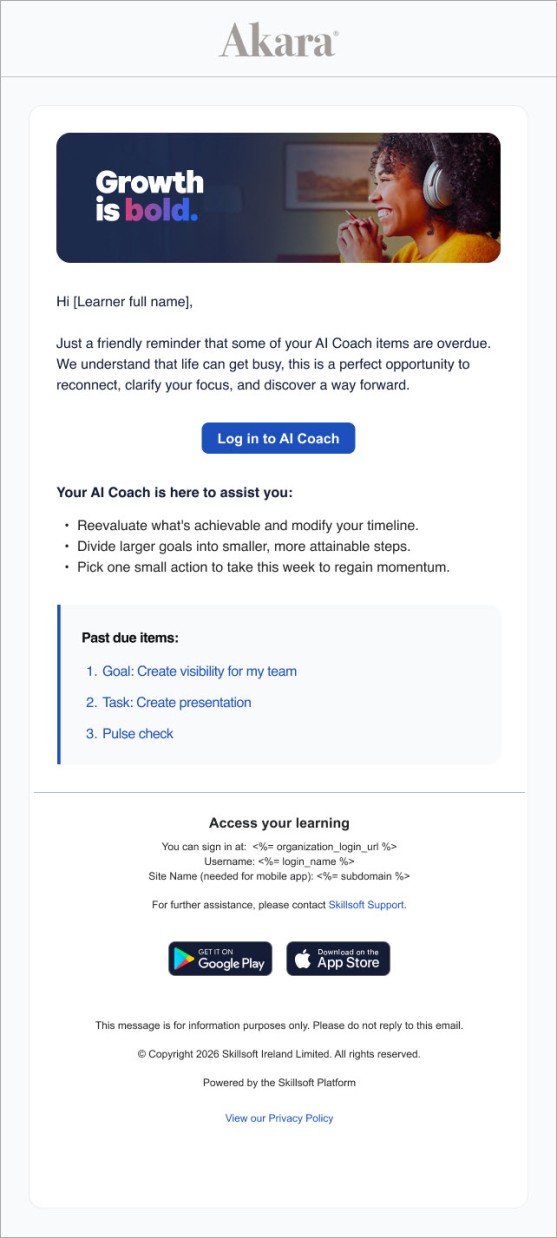Click the Akara logo at the top
Image resolution: width=557 pixels, height=1238 pixels.
click(278, 41)
